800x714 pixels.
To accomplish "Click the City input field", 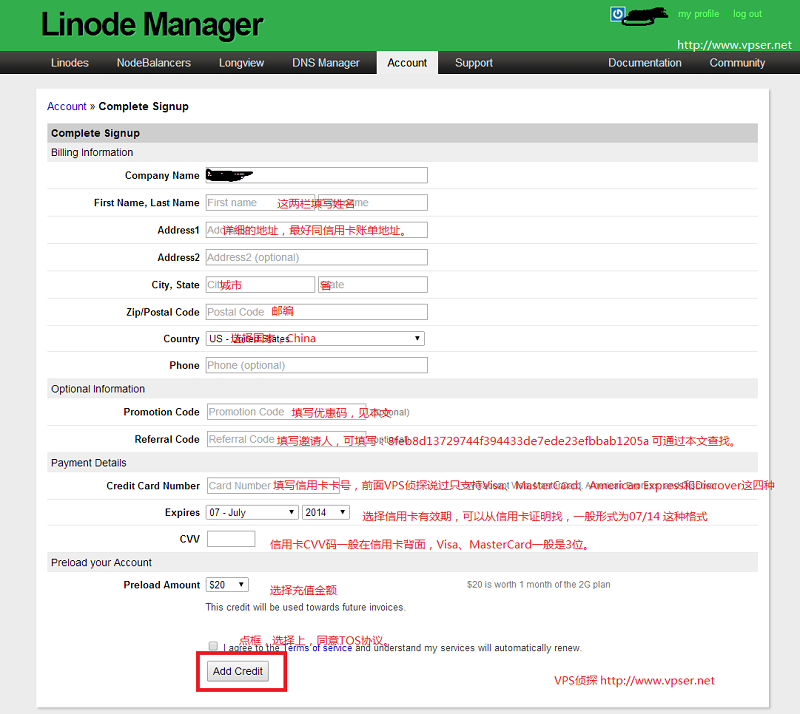I will (260, 284).
